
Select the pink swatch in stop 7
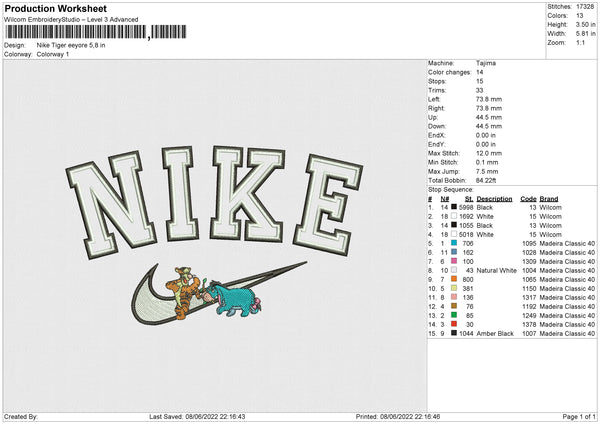454,261
